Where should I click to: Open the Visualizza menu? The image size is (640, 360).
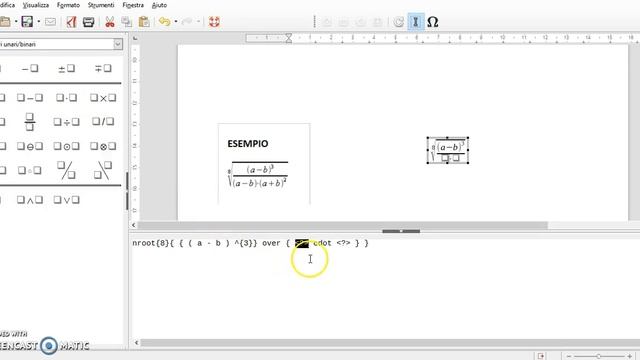(36, 5)
